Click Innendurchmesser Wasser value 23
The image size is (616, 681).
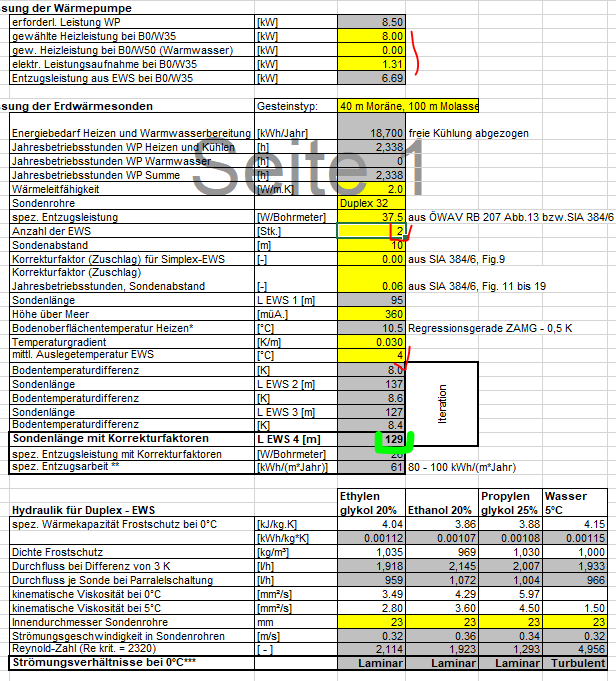pyautogui.click(x=575, y=621)
